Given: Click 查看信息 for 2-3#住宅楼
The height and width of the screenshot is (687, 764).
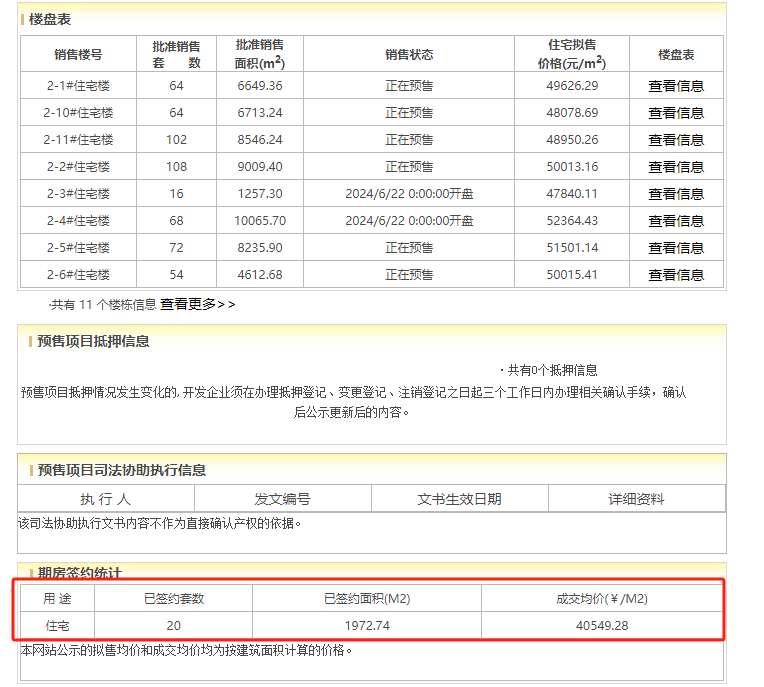Looking at the screenshot, I should pyautogui.click(x=676, y=194).
